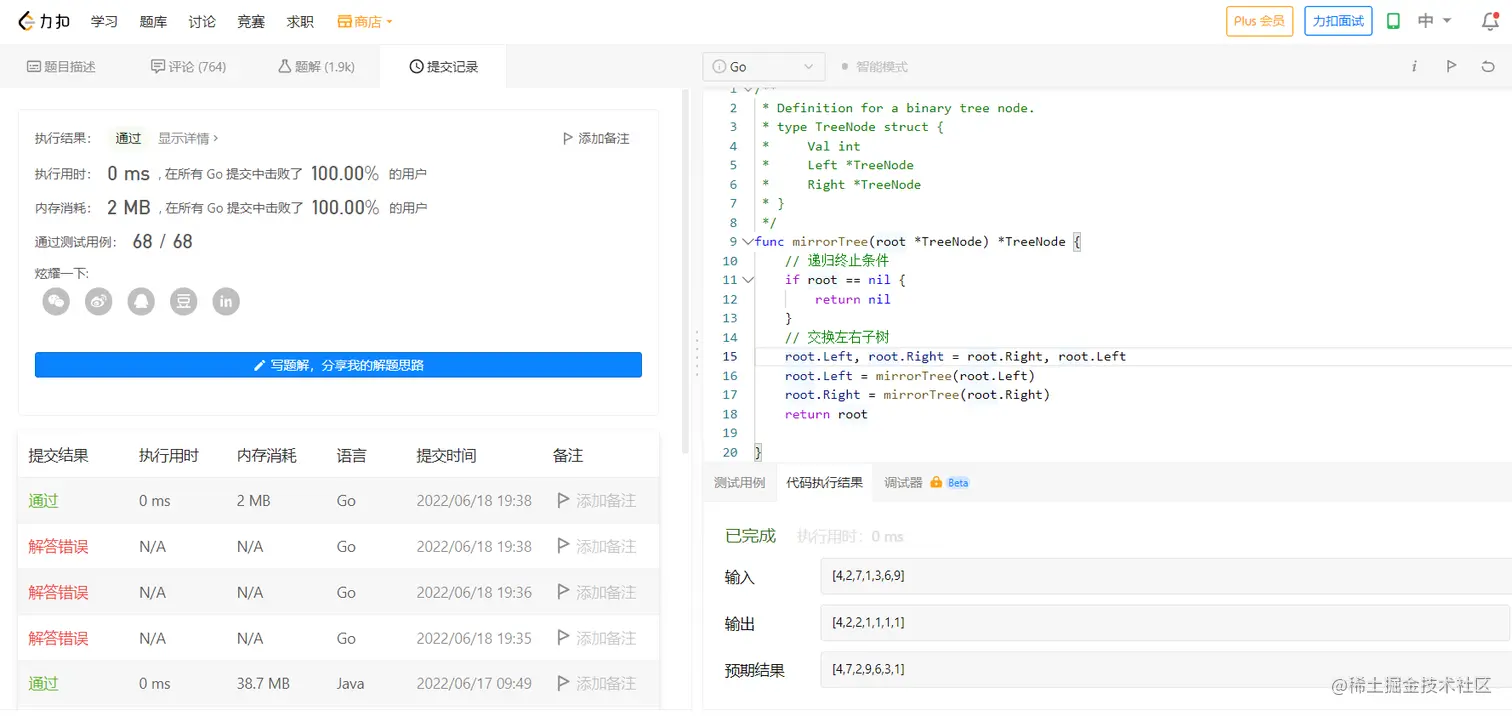Switch to 题目描述 tab
The image size is (1512, 716).
click(61, 67)
